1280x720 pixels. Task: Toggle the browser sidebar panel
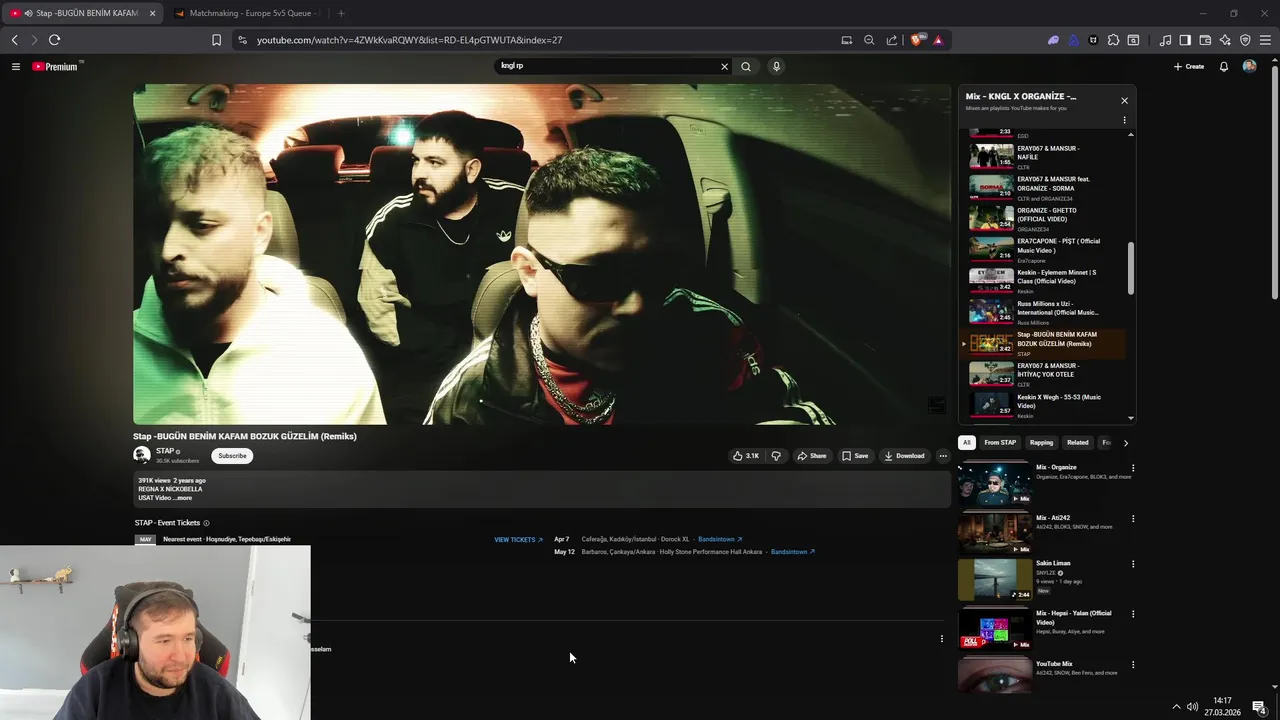click(x=1185, y=40)
